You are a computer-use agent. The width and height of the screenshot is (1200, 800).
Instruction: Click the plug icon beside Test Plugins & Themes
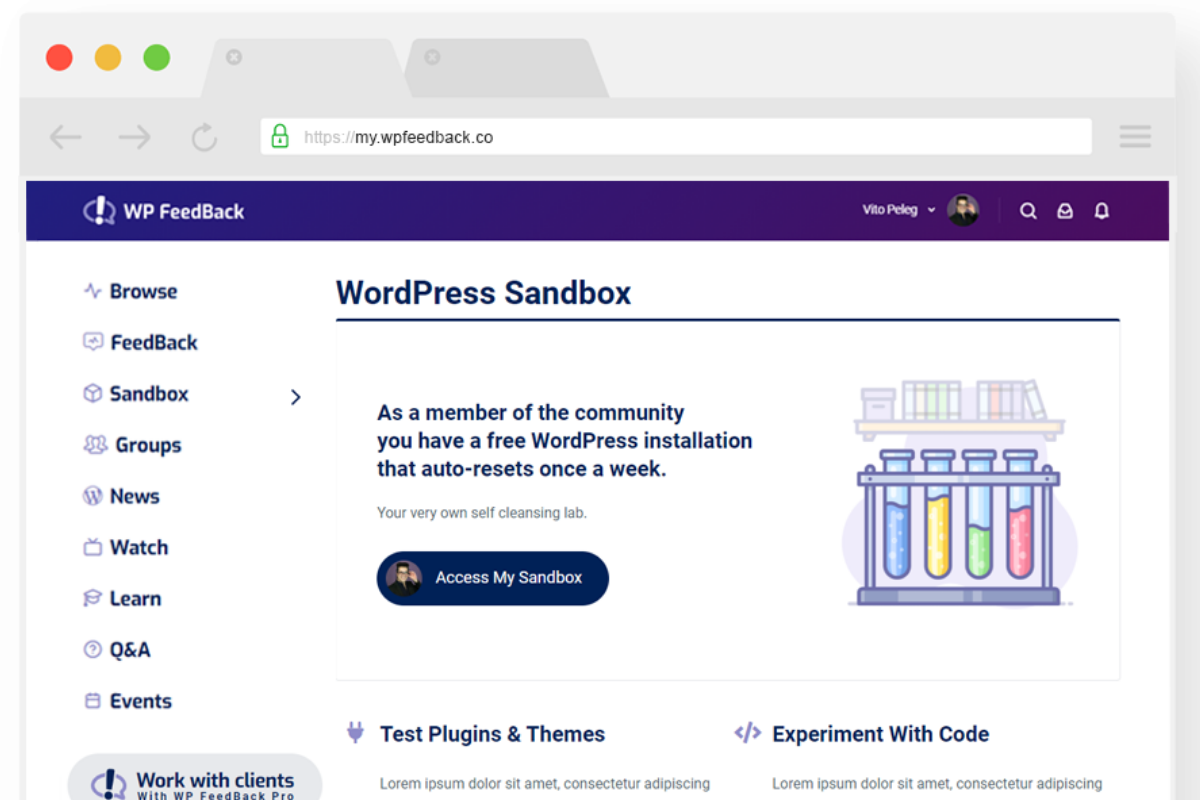coord(355,733)
